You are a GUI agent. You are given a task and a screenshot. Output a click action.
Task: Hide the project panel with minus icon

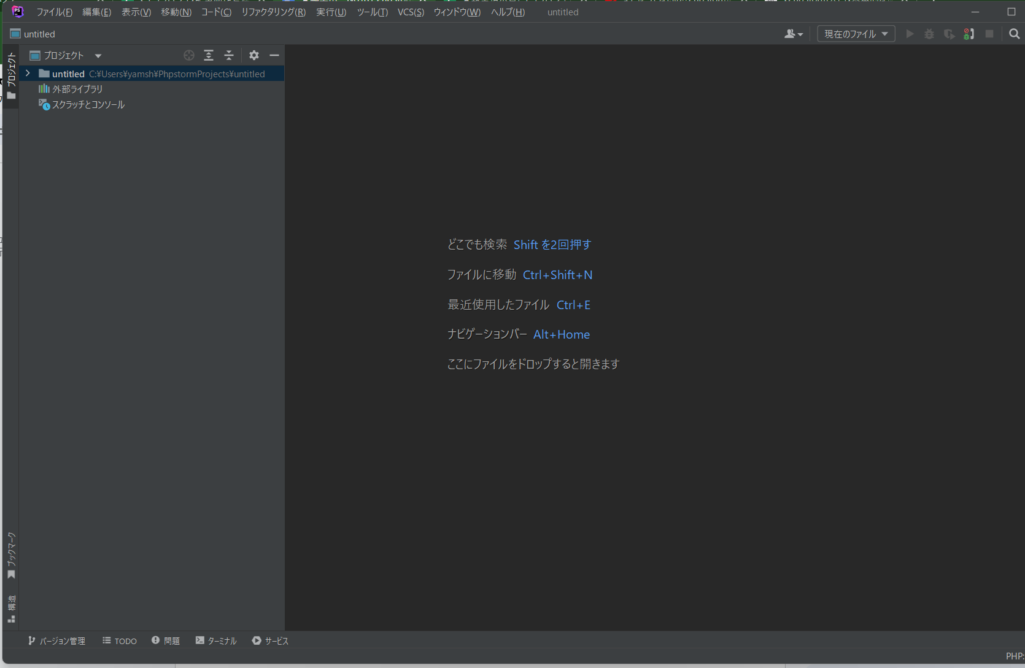pyautogui.click(x=275, y=56)
